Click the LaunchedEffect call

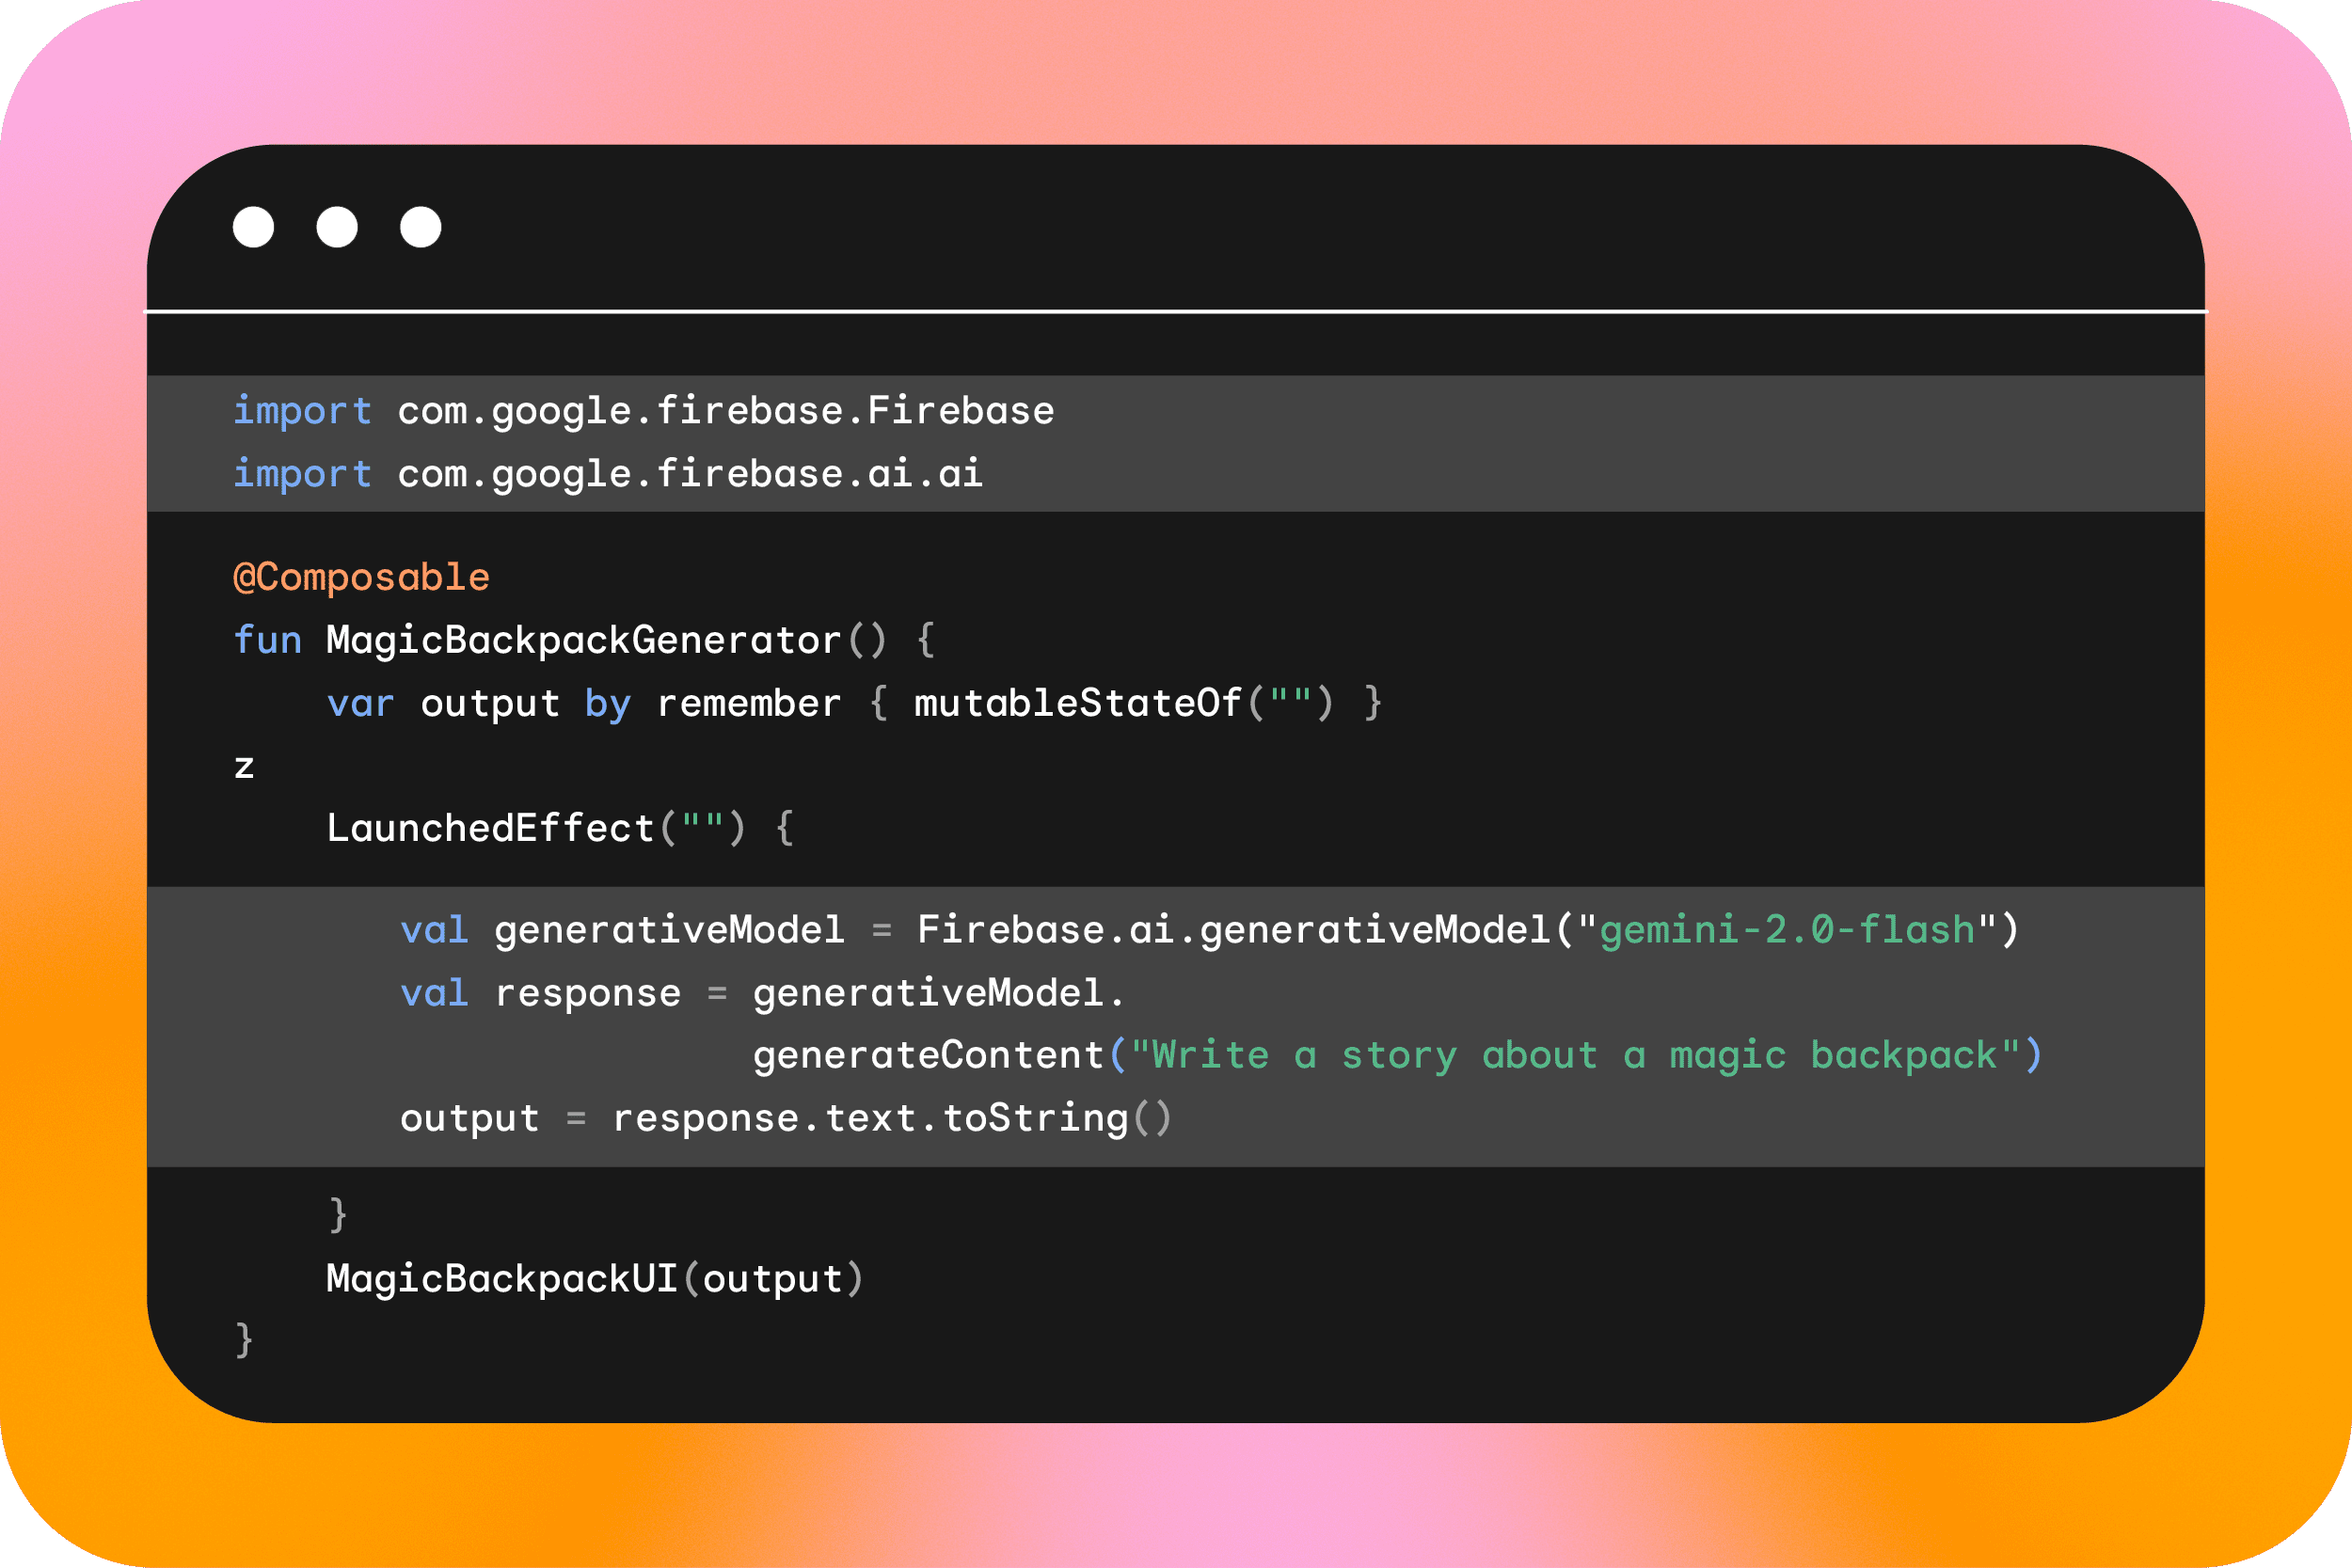(490, 828)
